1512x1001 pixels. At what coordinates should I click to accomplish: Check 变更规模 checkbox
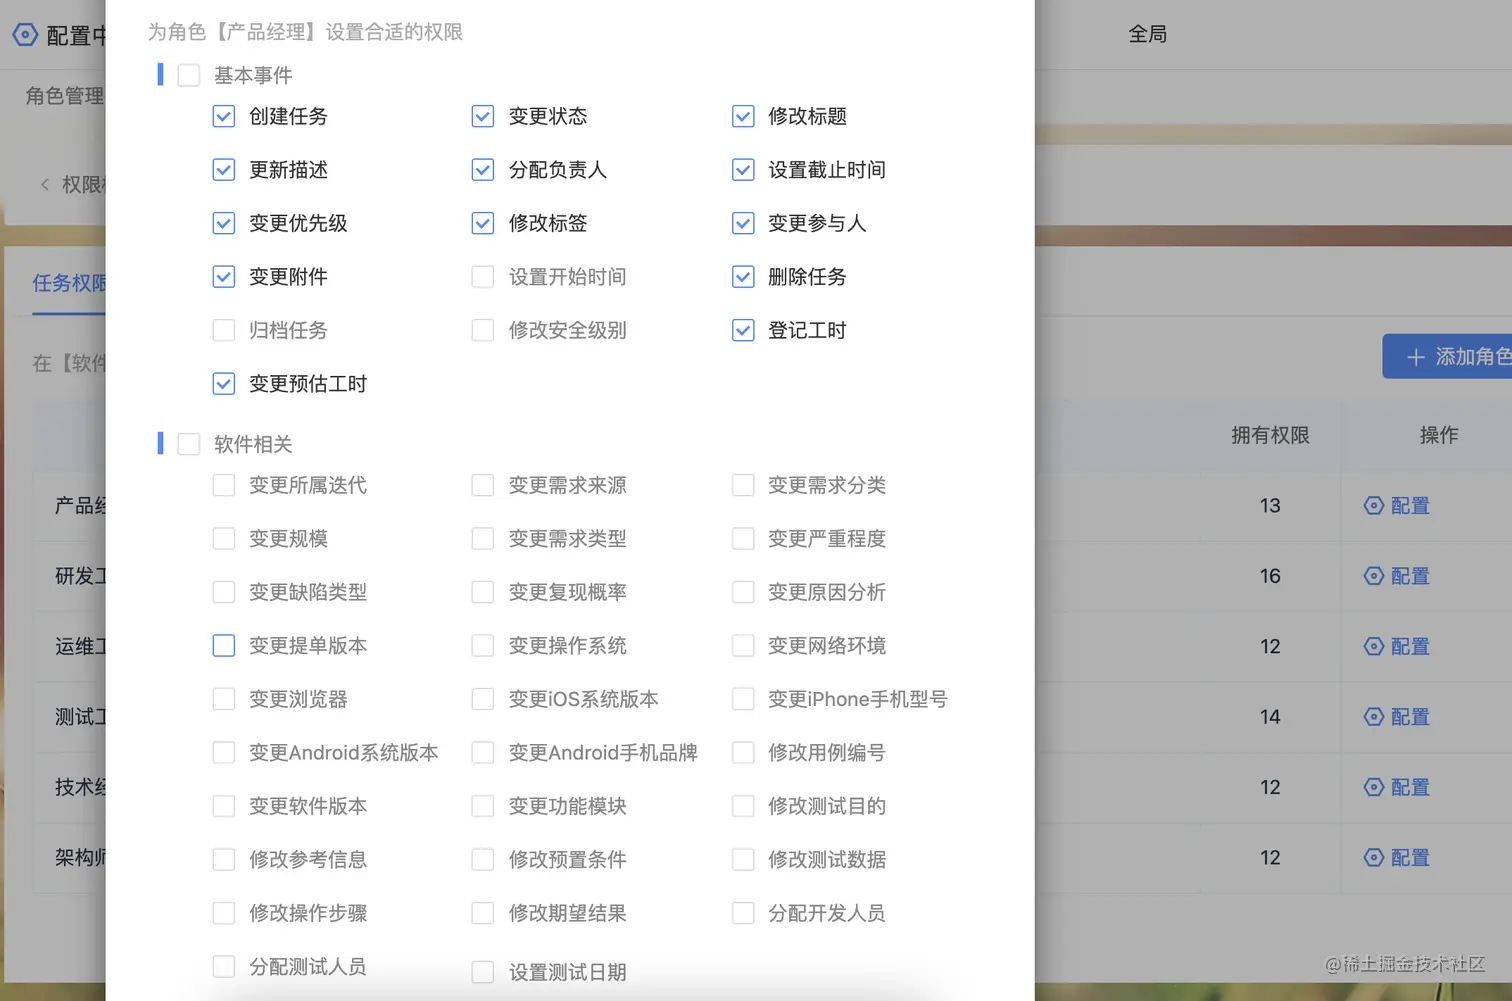[x=224, y=539]
